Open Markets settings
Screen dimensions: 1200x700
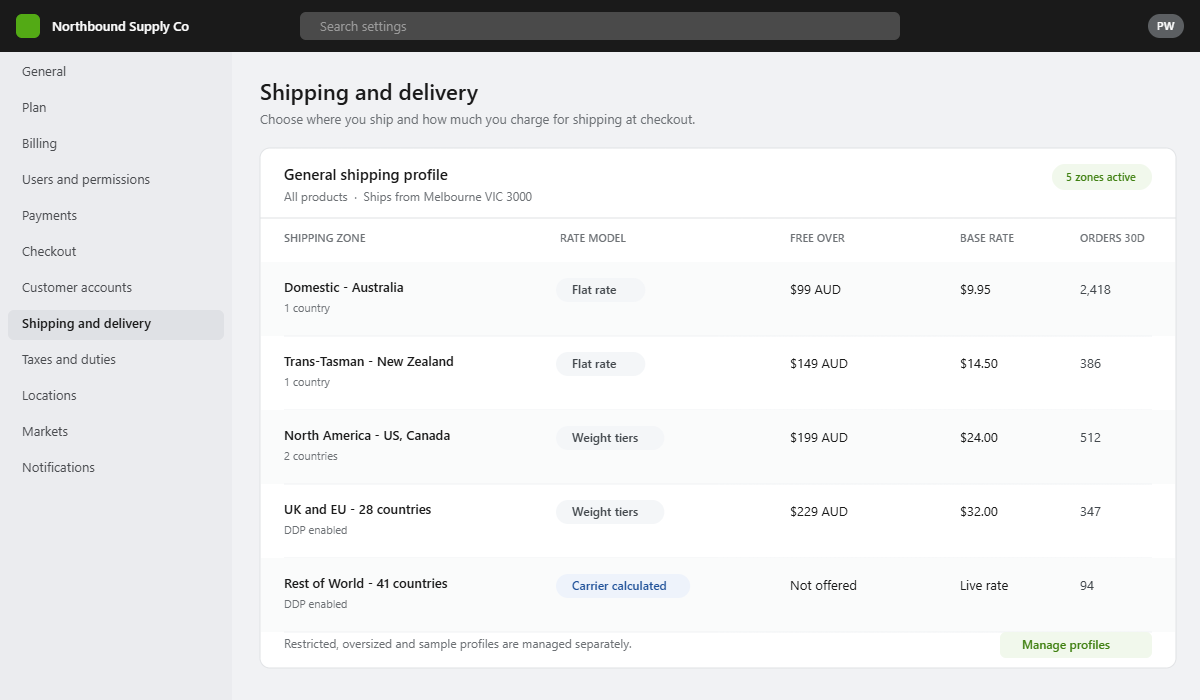coord(116,432)
